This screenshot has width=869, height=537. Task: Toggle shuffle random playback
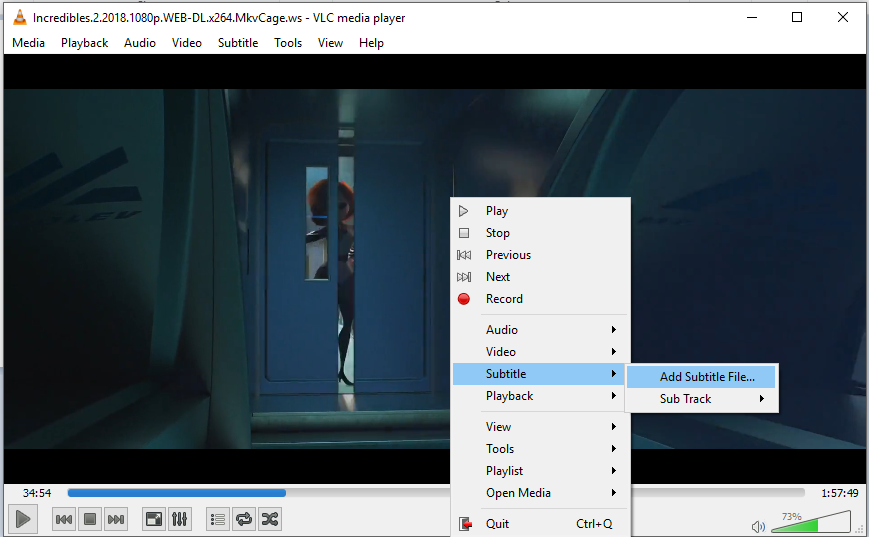point(270,519)
